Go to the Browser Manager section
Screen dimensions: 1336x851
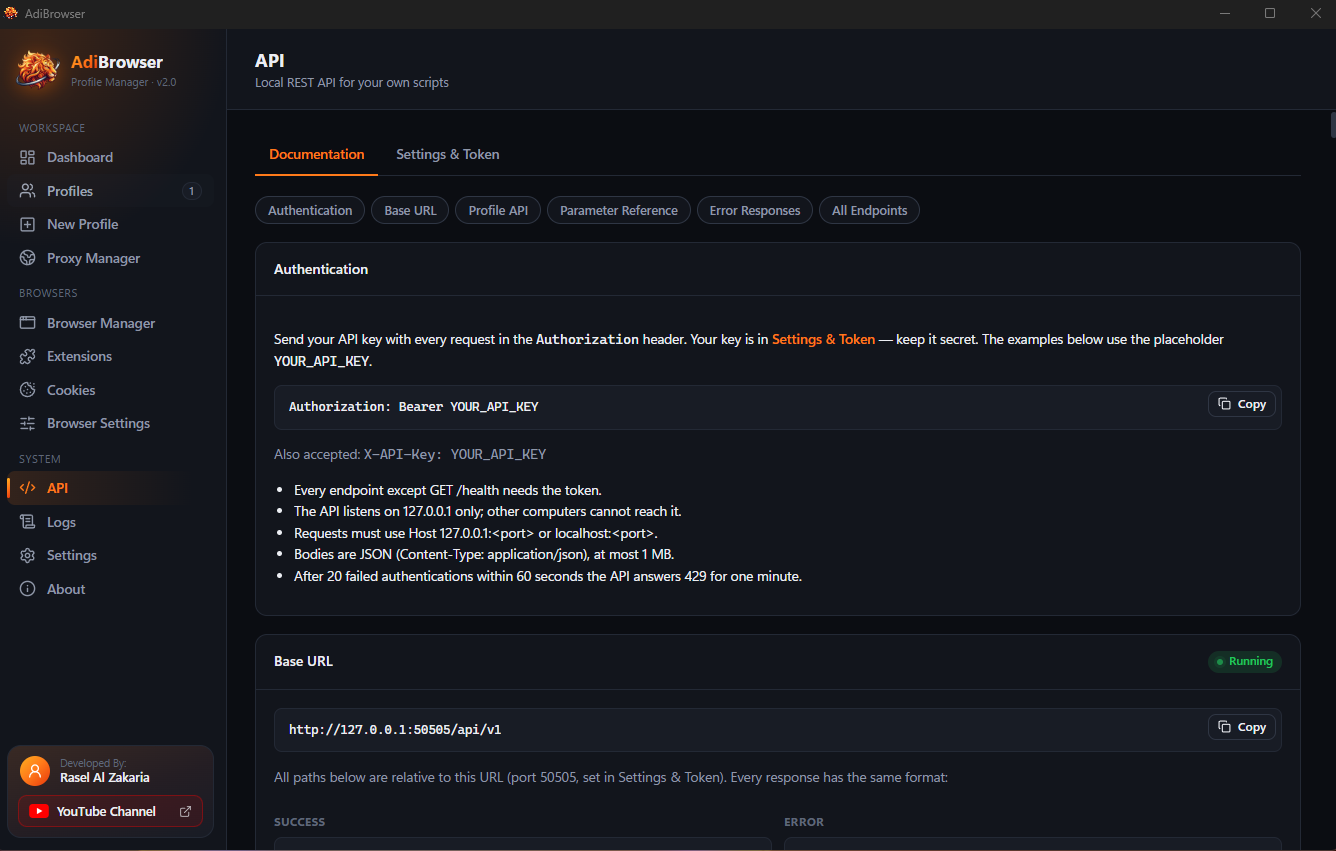point(110,323)
